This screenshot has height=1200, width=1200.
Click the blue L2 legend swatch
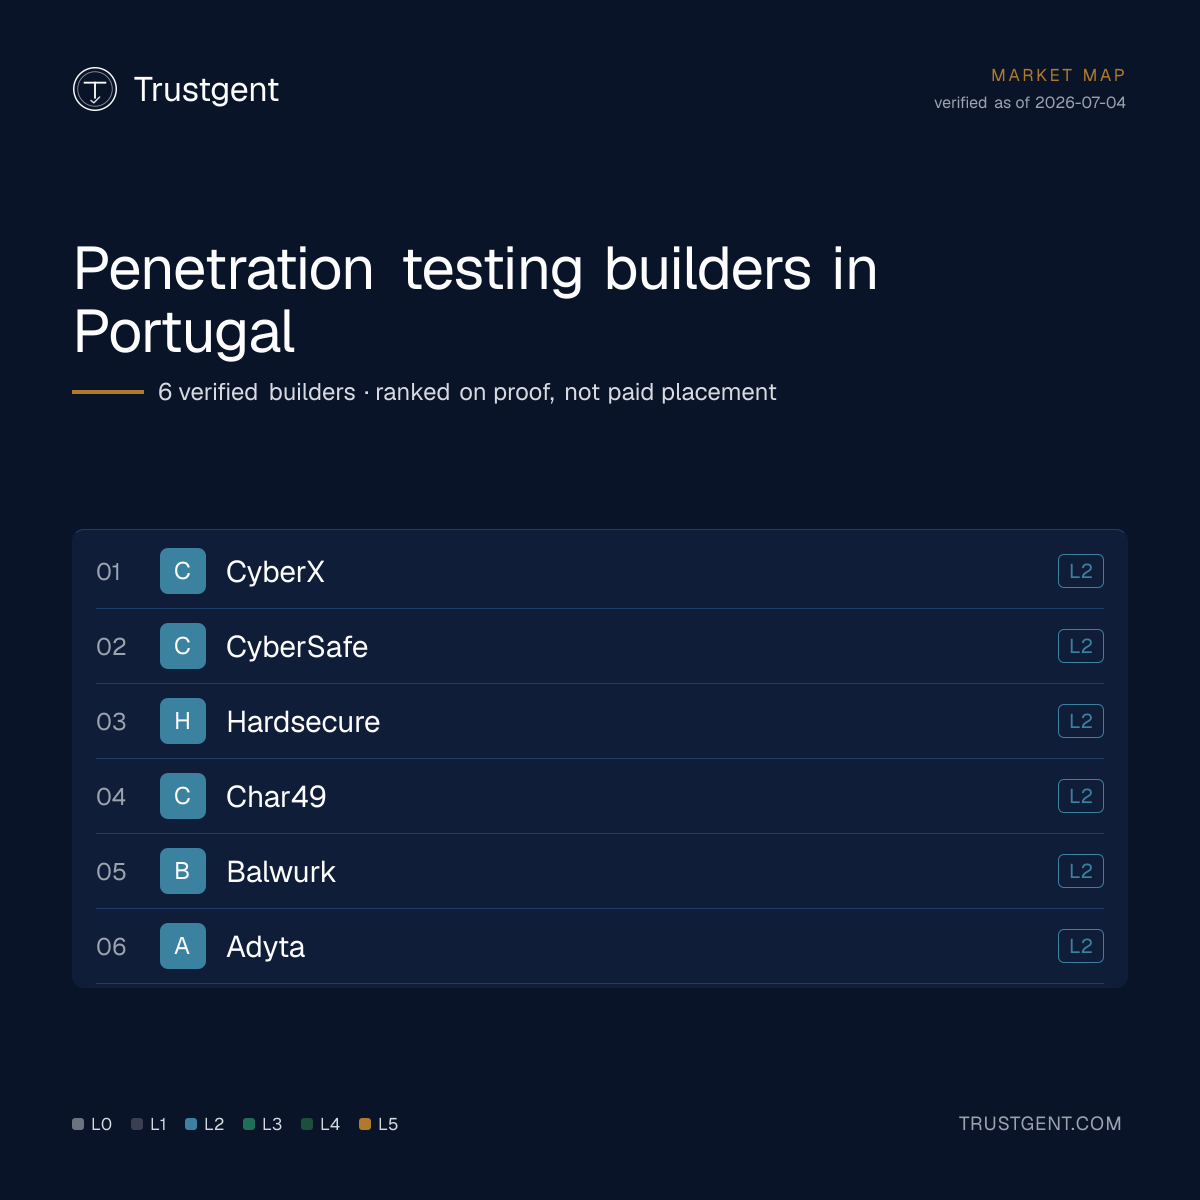pyautogui.click(x=191, y=1124)
